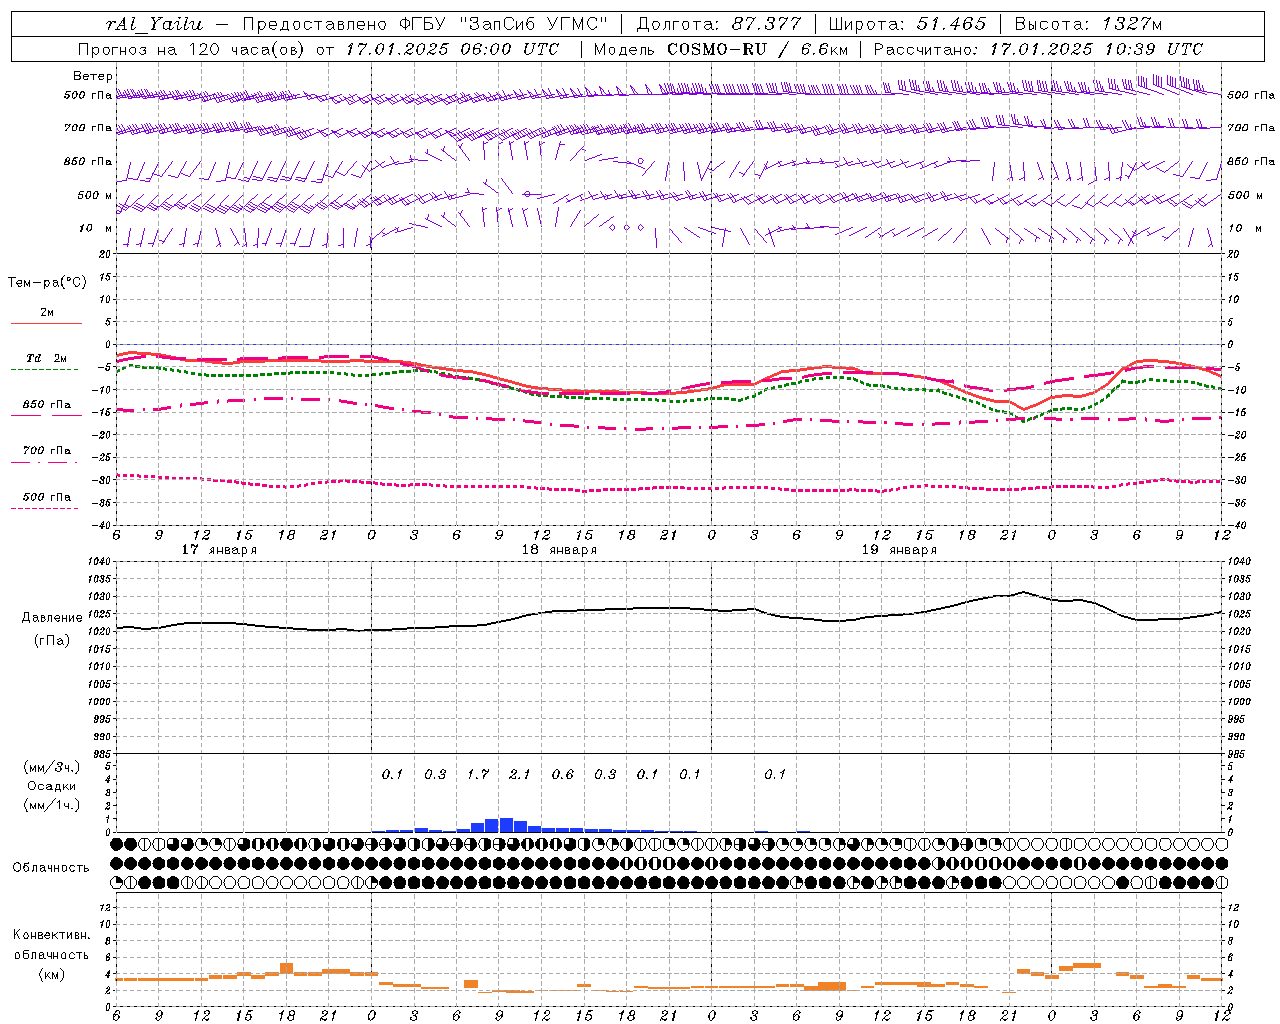Click the '(мм/1ч.)' precipitation unit label
Screen dimensions: 1280x1024
(51, 805)
